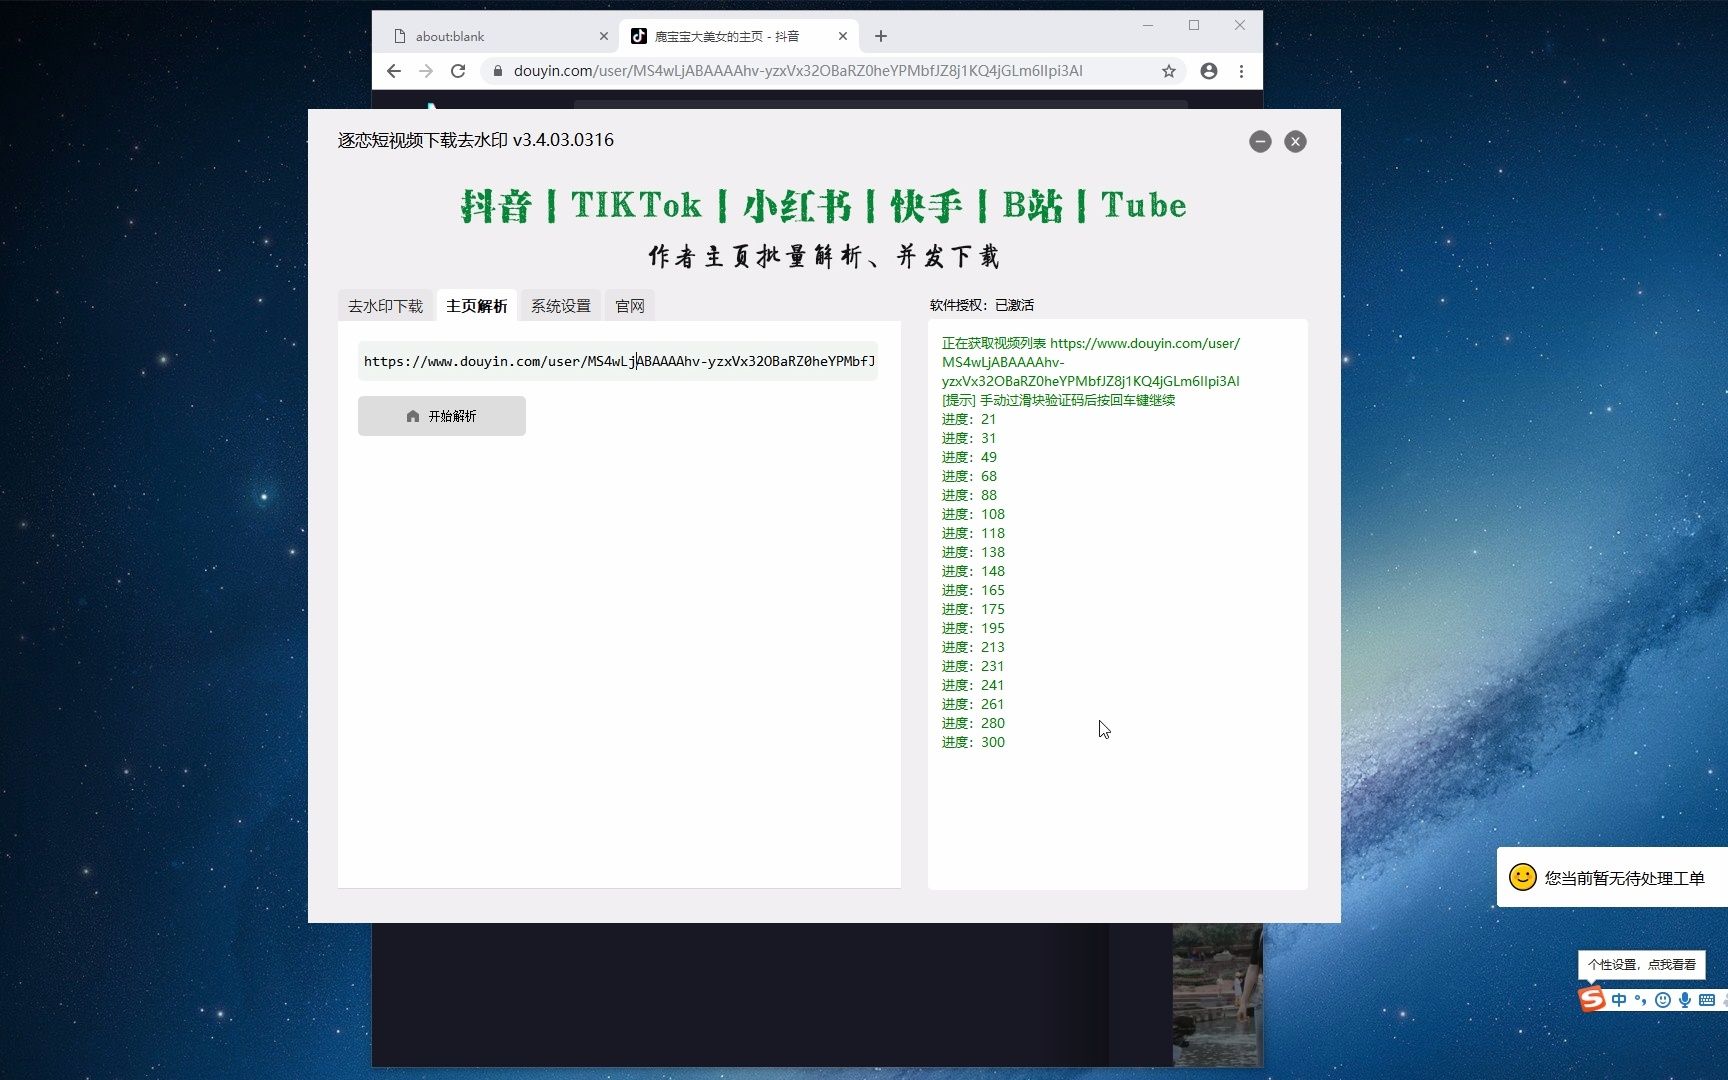Switch to the 去水印下载 tab
The image size is (1728, 1080).
(x=385, y=306)
